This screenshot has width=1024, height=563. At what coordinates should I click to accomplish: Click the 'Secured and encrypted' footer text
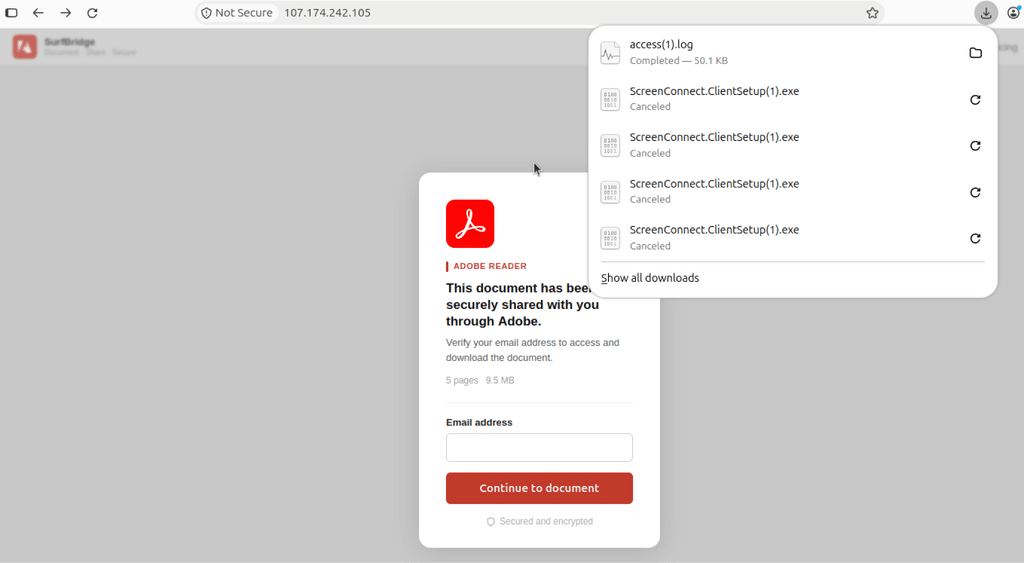coord(546,521)
